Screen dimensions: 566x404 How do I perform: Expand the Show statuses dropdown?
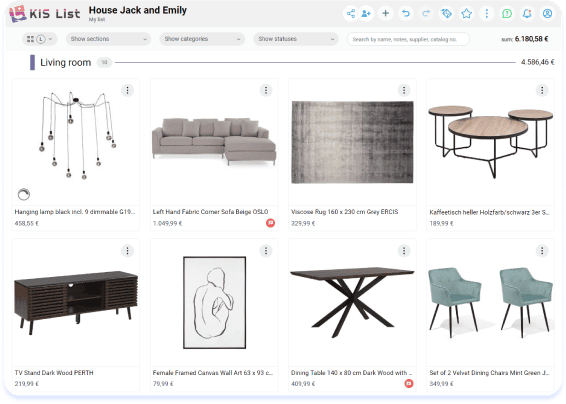point(296,39)
